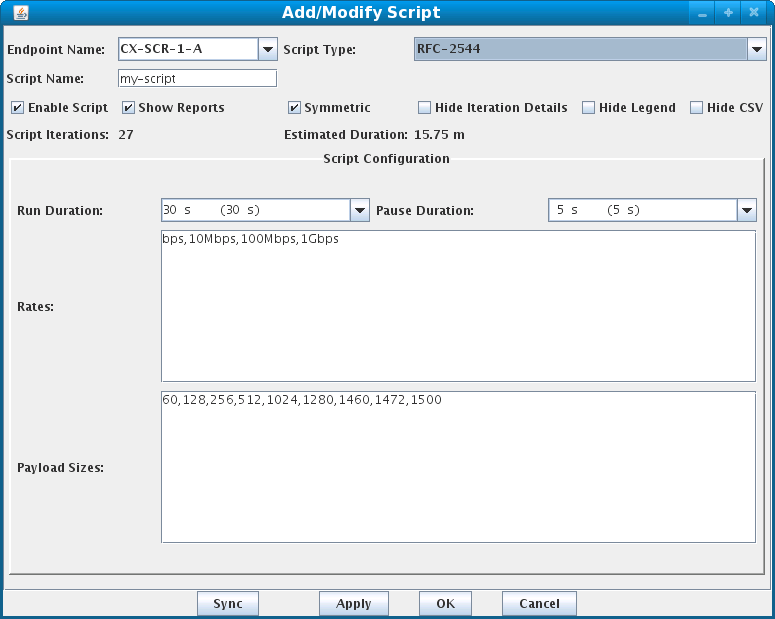This screenshot has height=619, width=775.
Task: Toggle the Symmetric checkbox
Action: pos(294,107)
